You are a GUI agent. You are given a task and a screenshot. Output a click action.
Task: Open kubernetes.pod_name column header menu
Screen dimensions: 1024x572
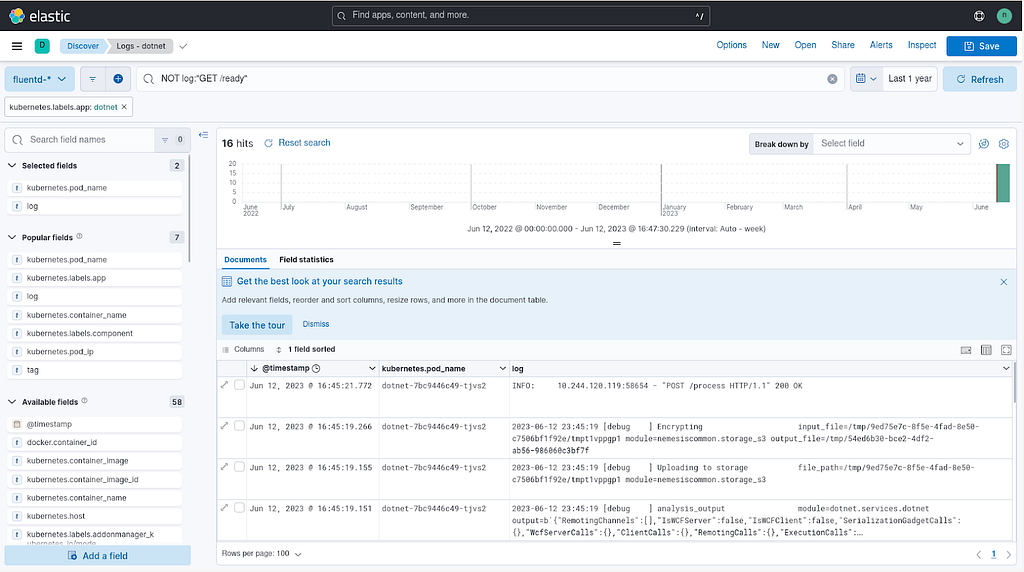point(502,369)
